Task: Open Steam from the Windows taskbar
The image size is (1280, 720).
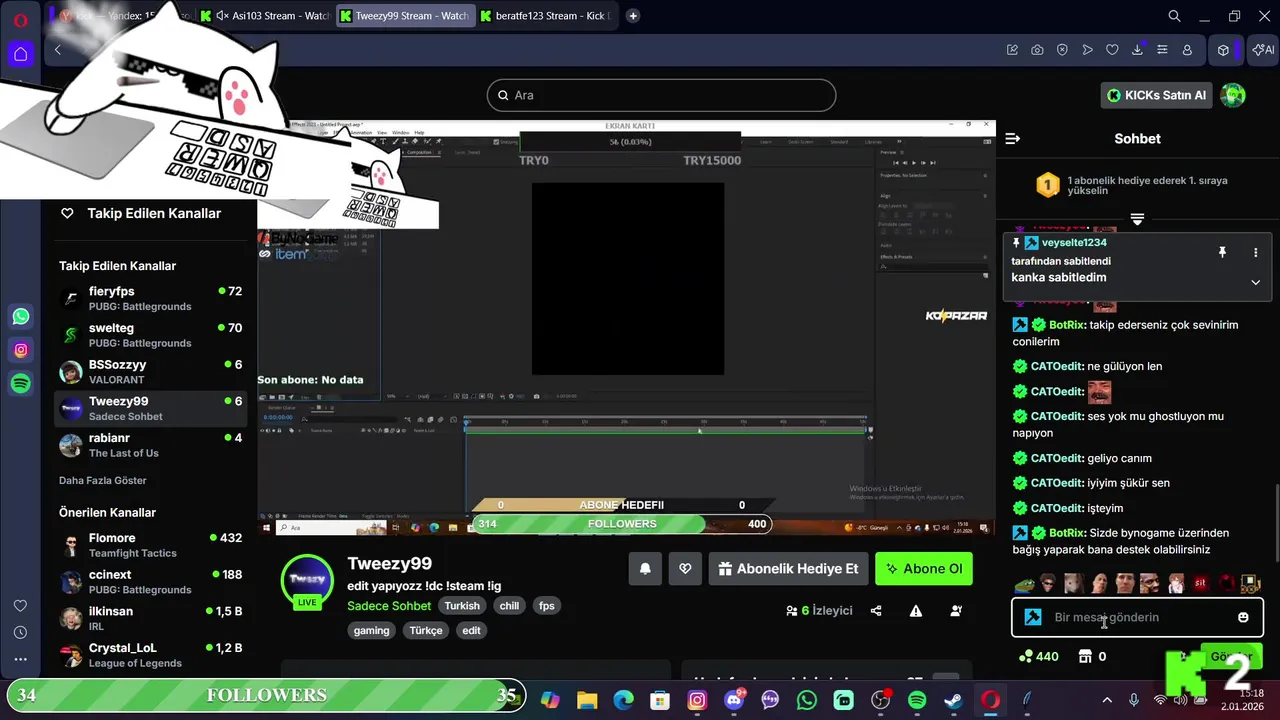Action: 954,700
